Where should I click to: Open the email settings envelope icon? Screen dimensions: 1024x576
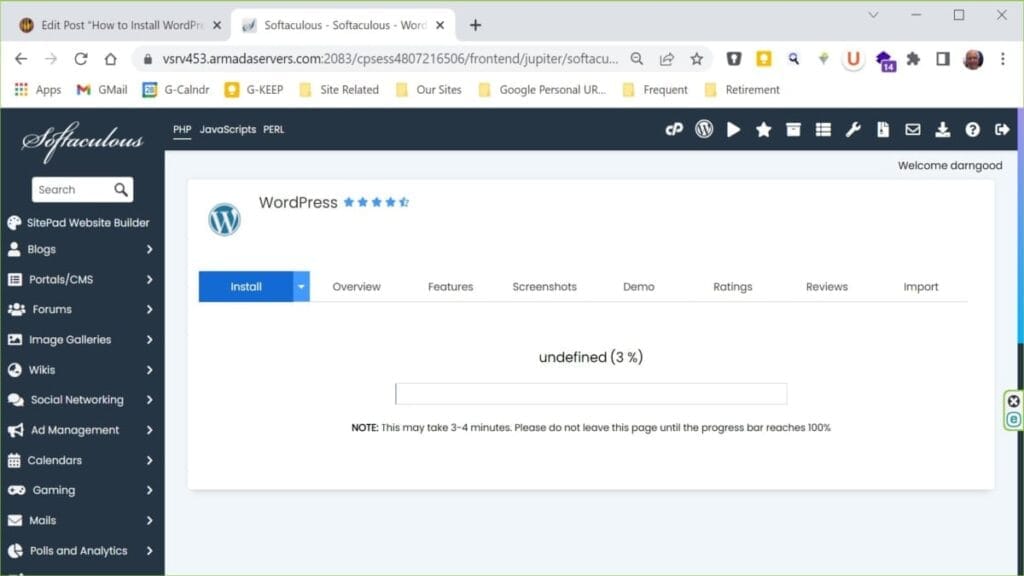point(913,129)
